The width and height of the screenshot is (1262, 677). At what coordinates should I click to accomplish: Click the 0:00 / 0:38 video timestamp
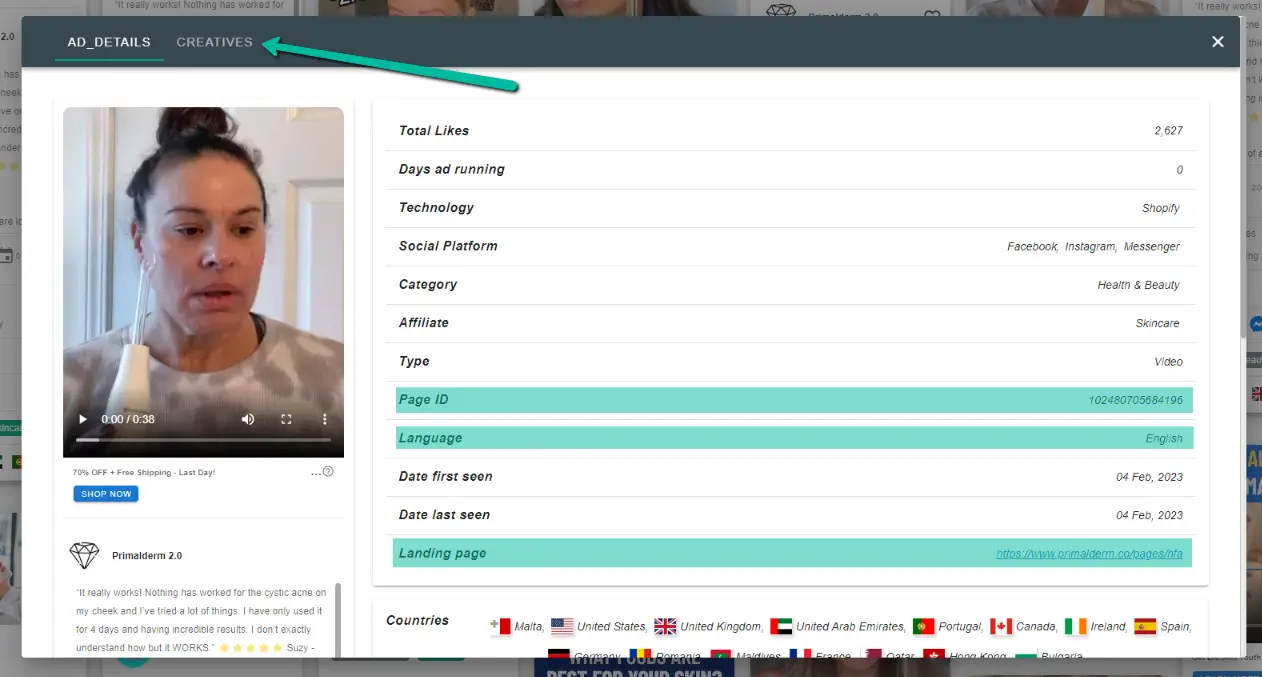[x=128, y=419]
